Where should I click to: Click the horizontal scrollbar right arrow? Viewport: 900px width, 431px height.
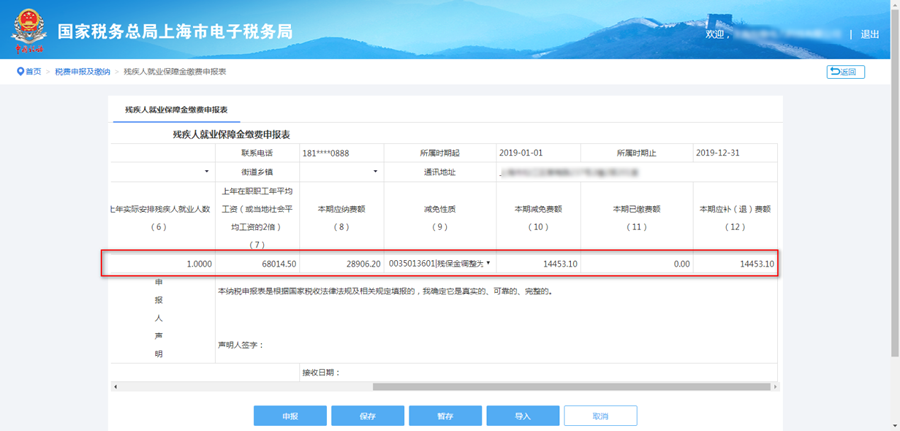(775, 386)
